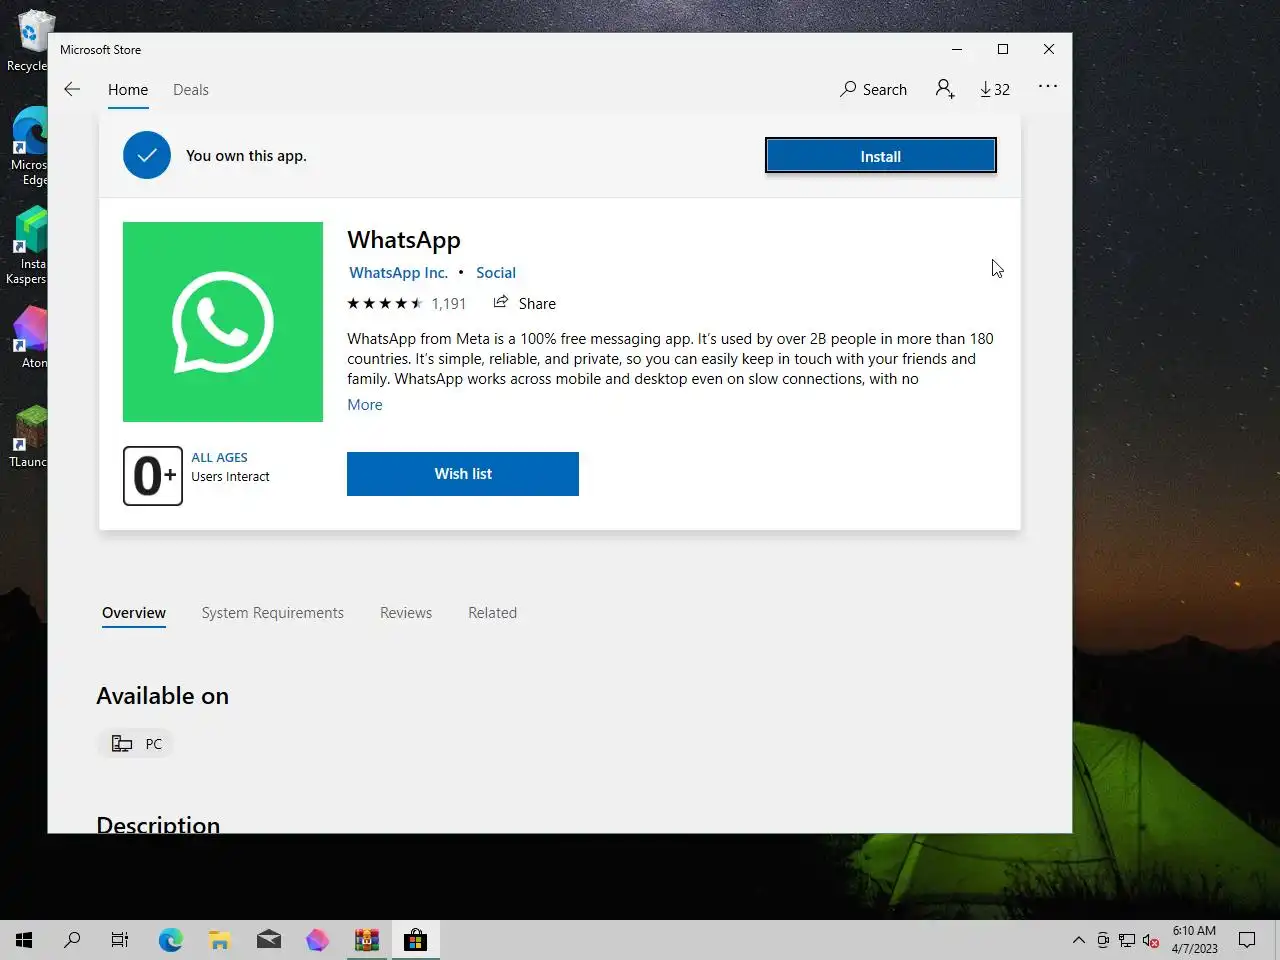Expand the description with More

(365, 405)
